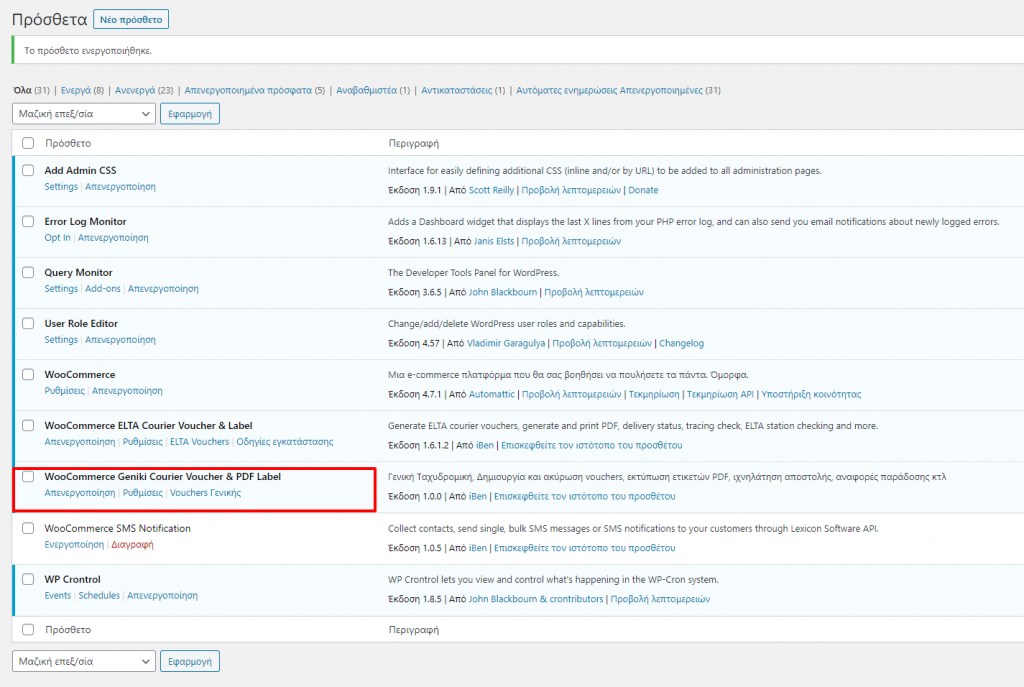This screenshot has width=1024, height=687.
Task: Click Opt In under Error Log Monitor
Action: tap(57, 238)
